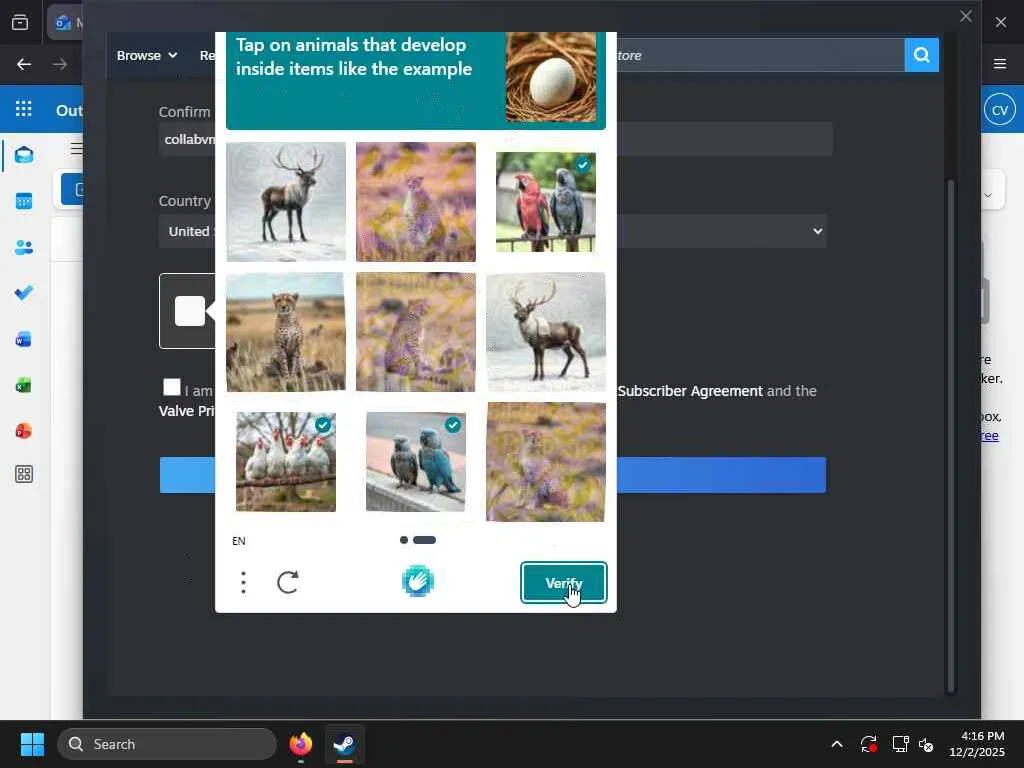Close the Steam popup window
1024x768 pixels.
(966, 16)
